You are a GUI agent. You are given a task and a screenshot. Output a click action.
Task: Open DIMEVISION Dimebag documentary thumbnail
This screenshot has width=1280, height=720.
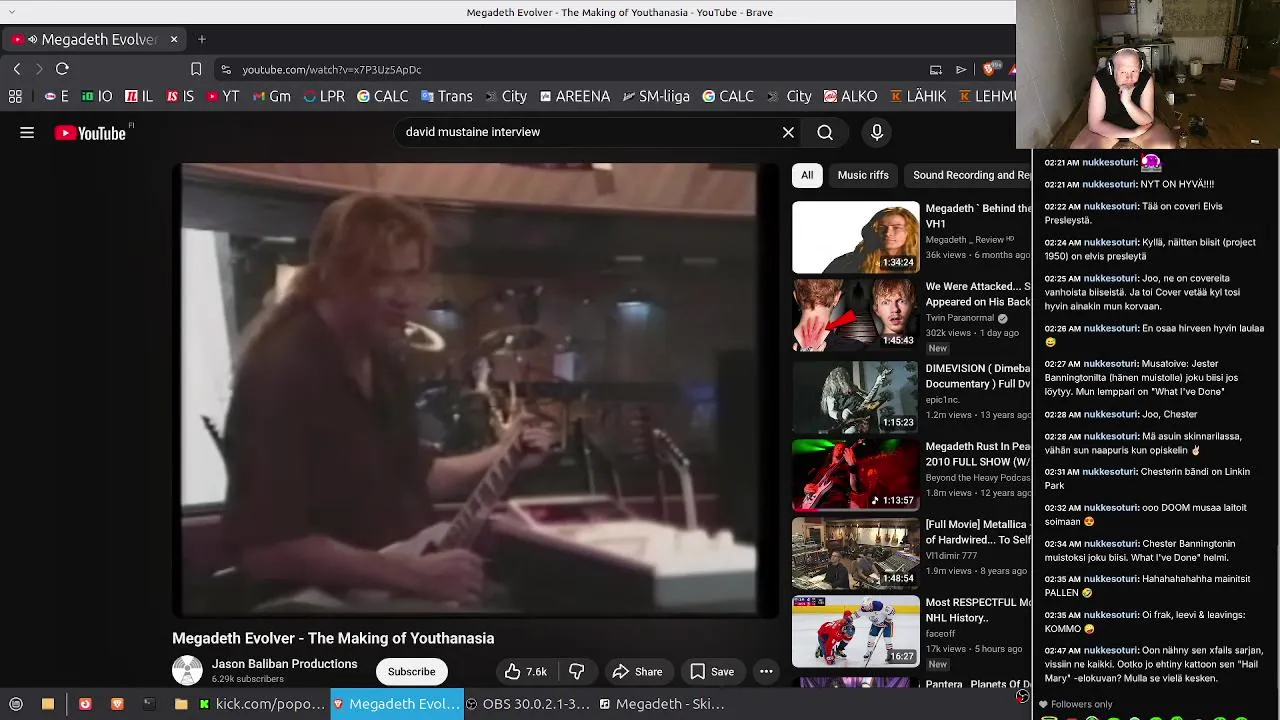click(855, 396)
